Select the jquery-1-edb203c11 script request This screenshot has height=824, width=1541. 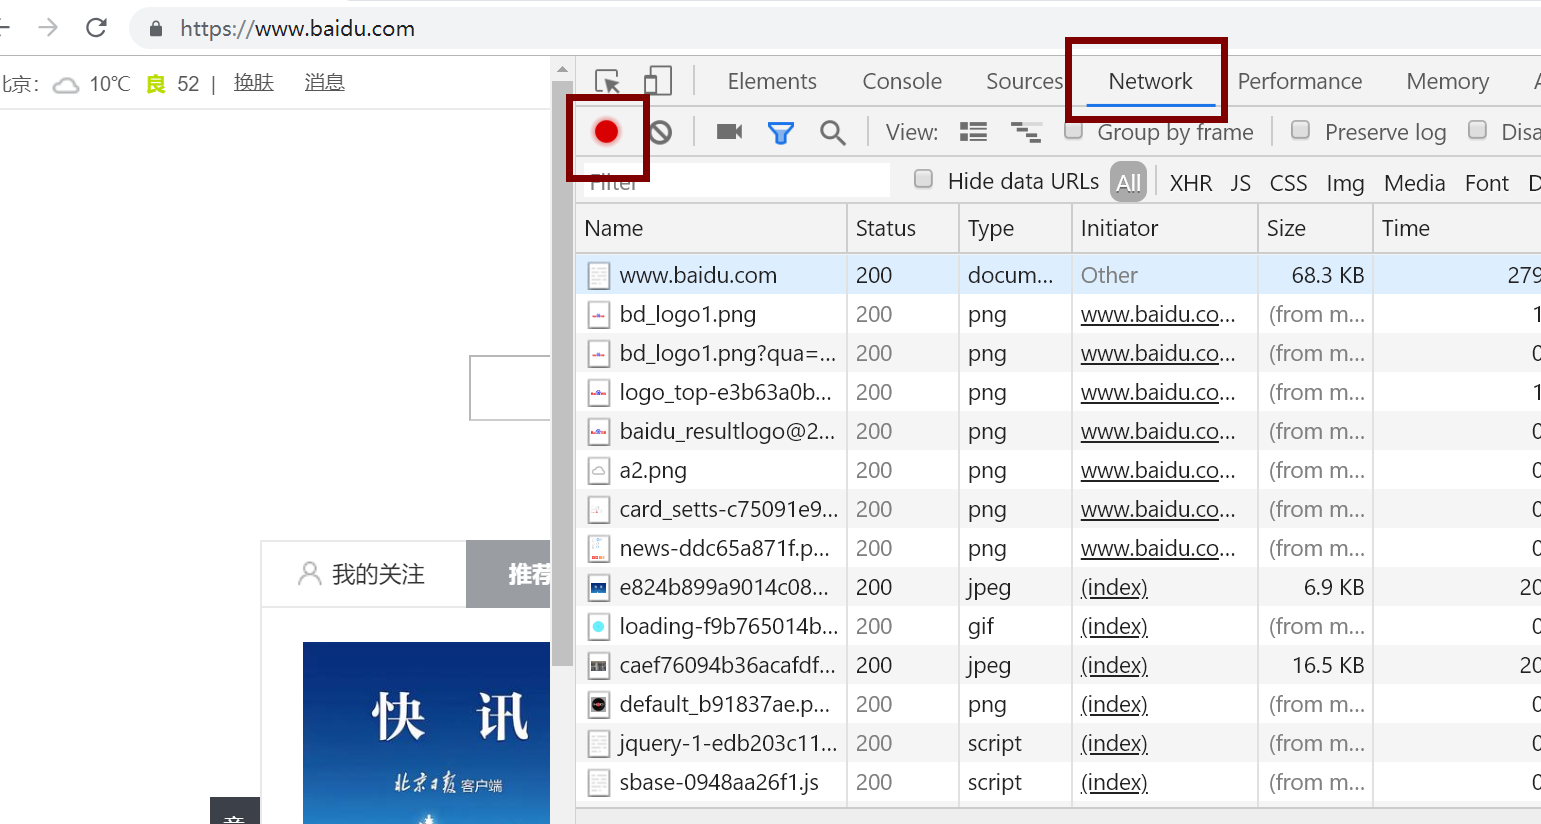coord(1058,743)
